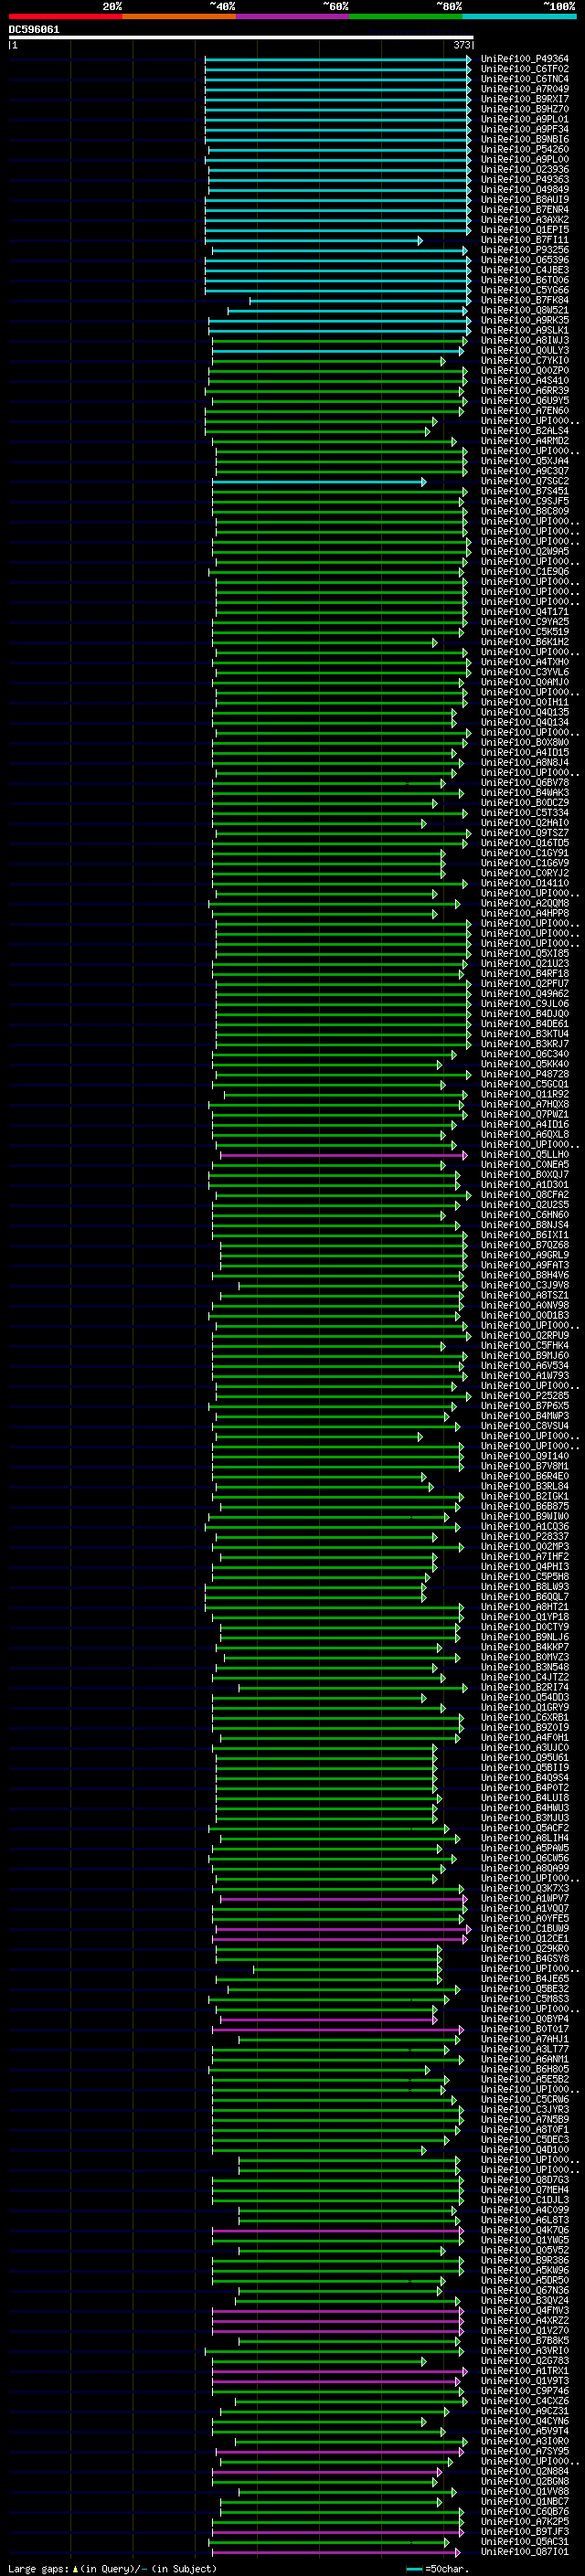Select the UniRef100_C1E9Q6 hit label
The image size is (585, 2576).
pyautogui.click(x=525, y=572)
